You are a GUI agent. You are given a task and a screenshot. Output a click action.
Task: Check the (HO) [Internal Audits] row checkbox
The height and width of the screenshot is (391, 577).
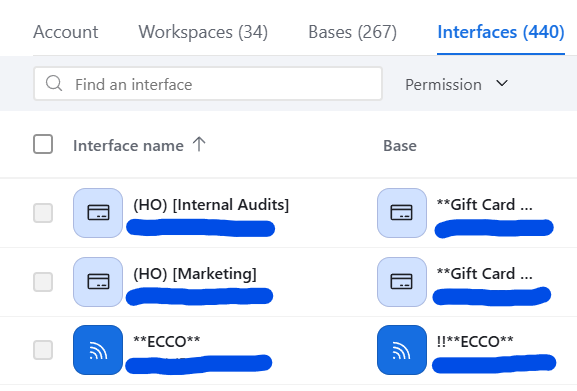tap(43, 213)
